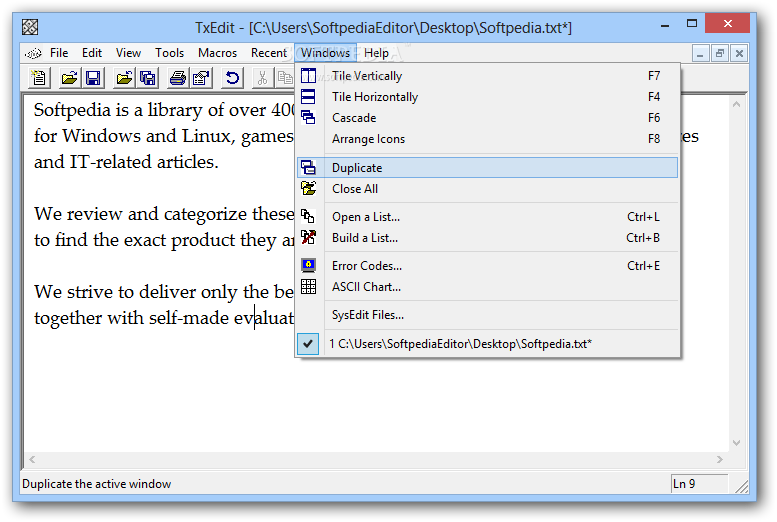Screen dimensions: 777x522
Task: Click the Print toolbar icon
Action: 178,78
